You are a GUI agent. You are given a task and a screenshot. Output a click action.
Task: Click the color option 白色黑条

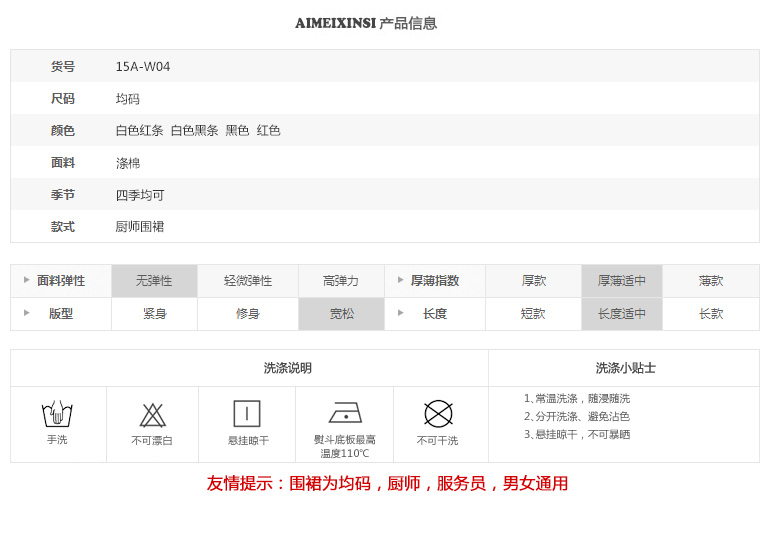coord(195,131)
